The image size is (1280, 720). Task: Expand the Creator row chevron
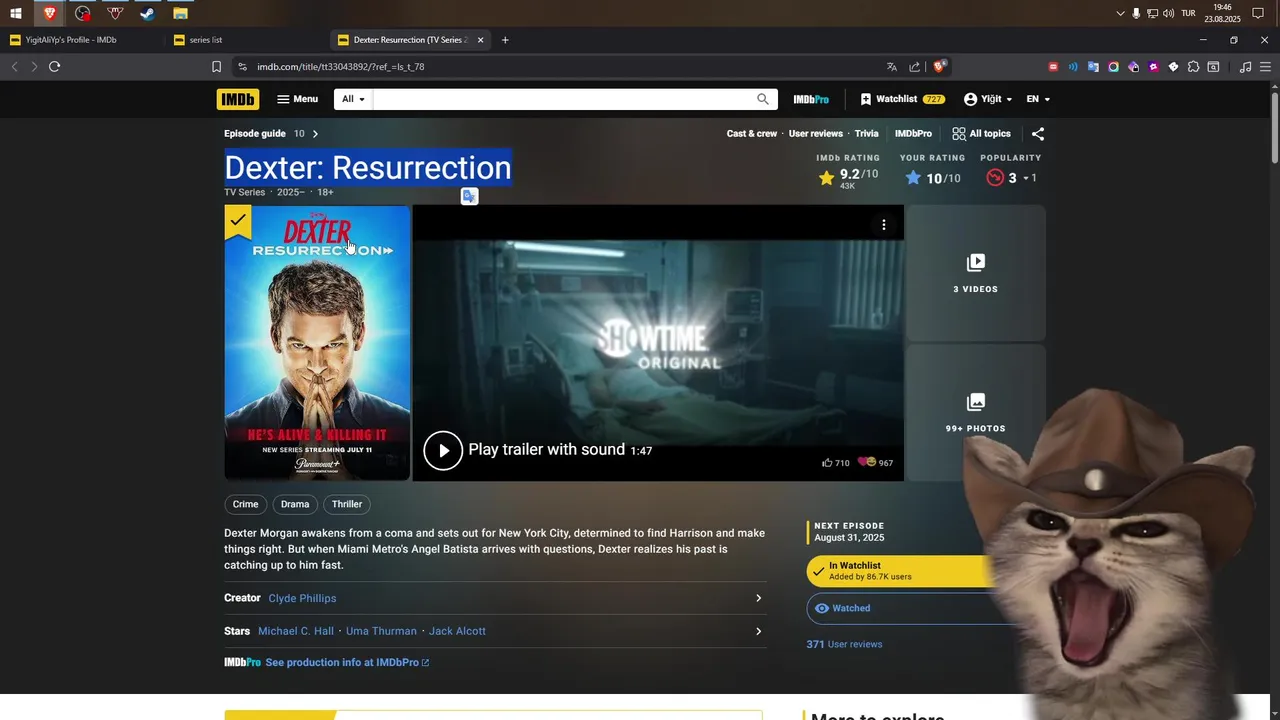coord(758,598)
